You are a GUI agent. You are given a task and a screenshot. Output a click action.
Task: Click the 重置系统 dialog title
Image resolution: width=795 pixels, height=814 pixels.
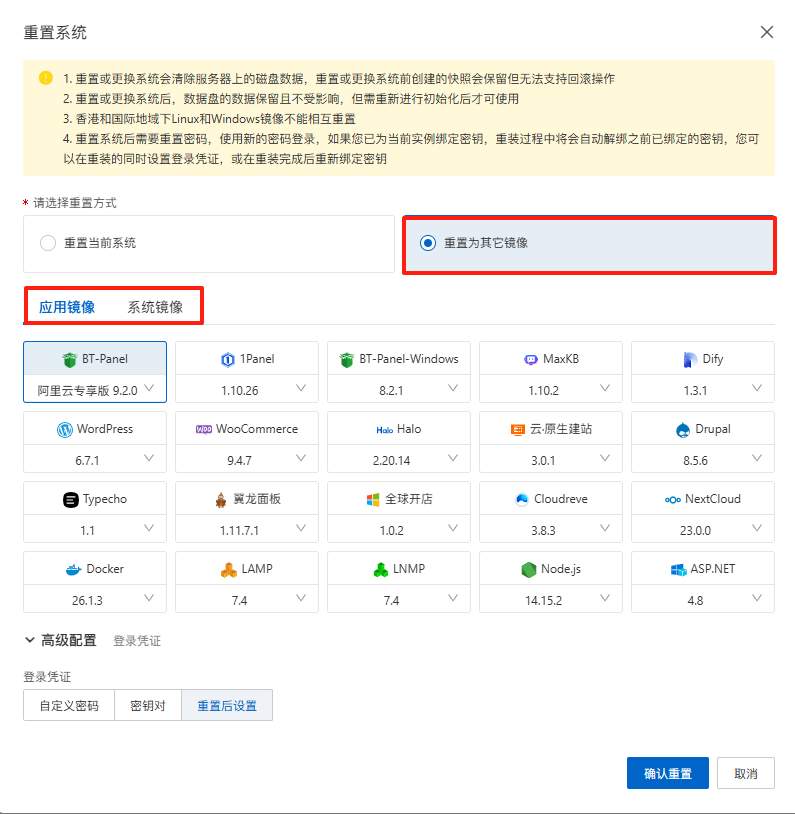coord(55,32)
